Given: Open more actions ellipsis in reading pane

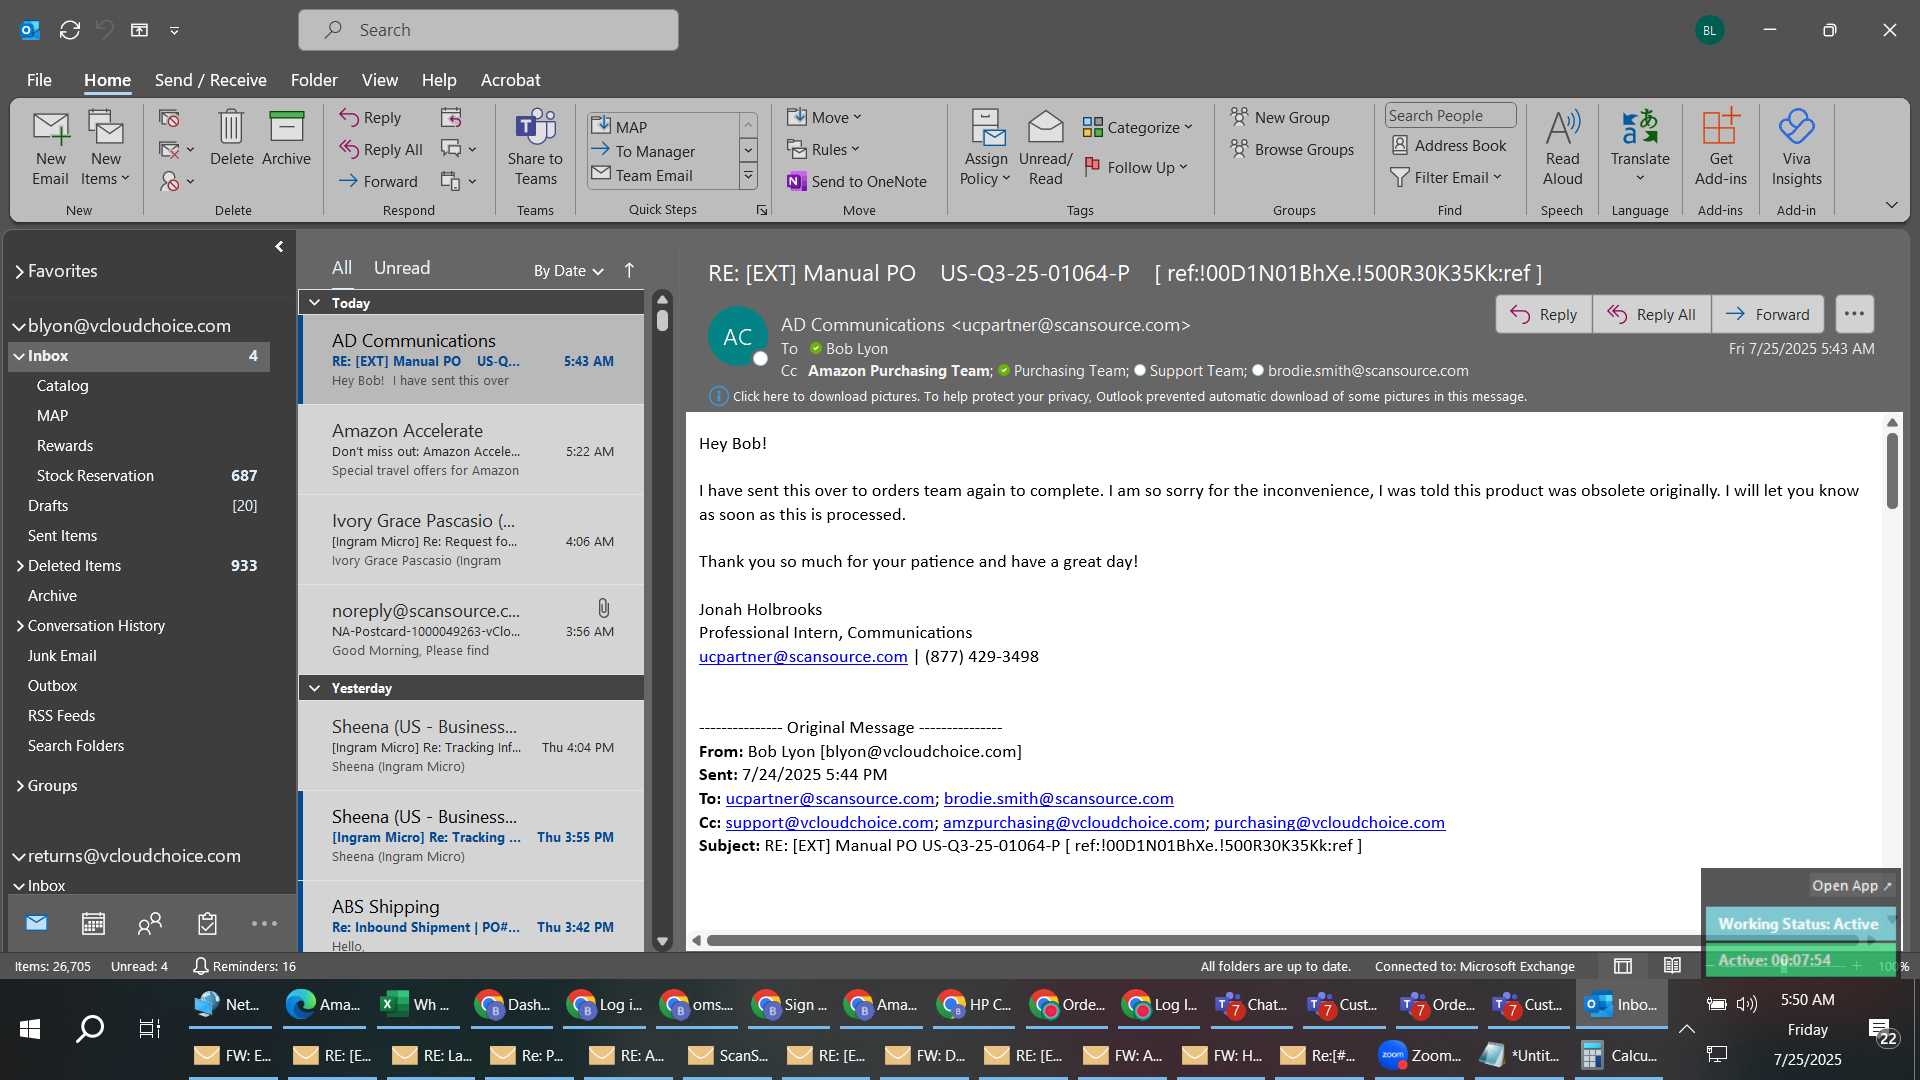Looking at the screenshot, I should (1854, 314).
